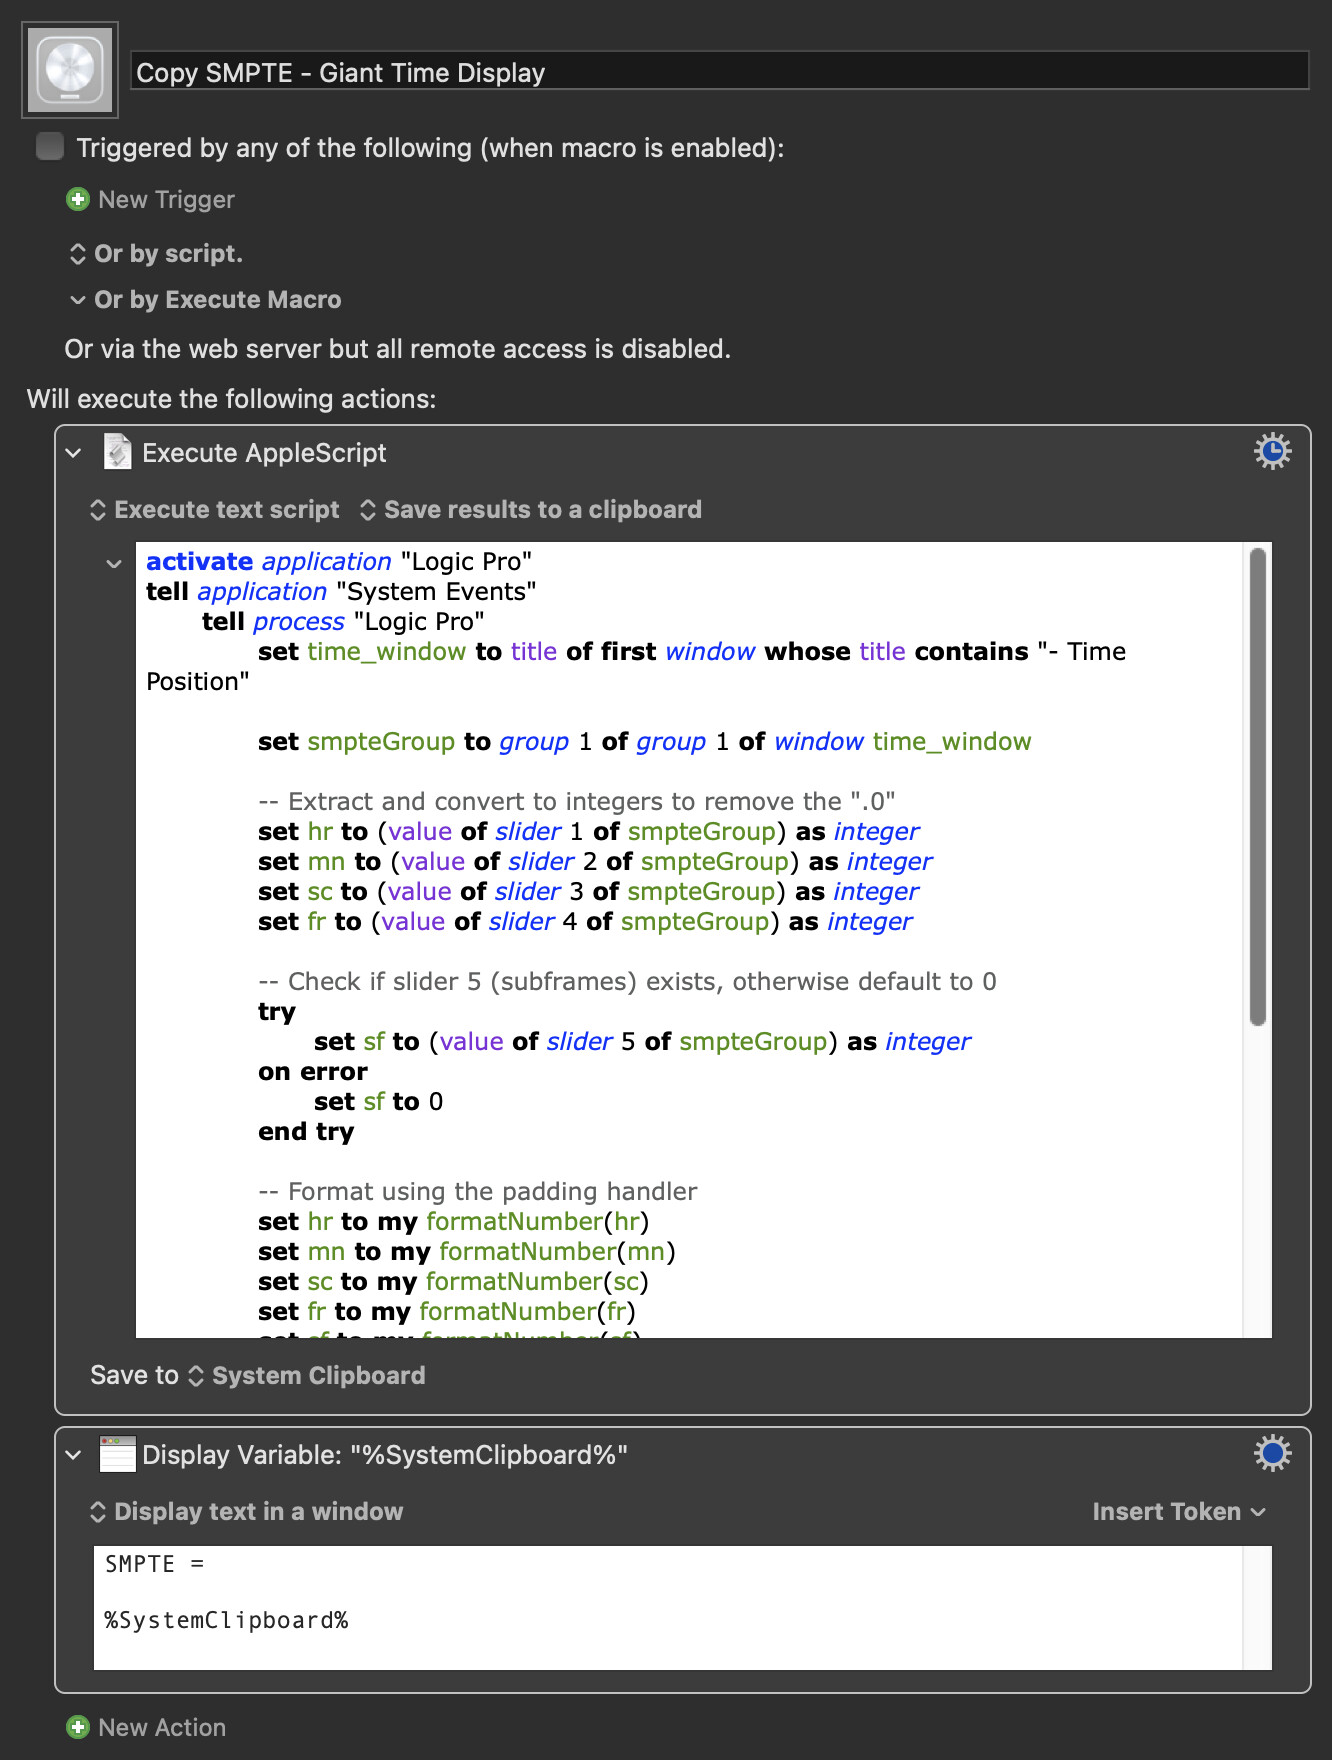Change the System Clipboard save destination

click(308, 1376)
